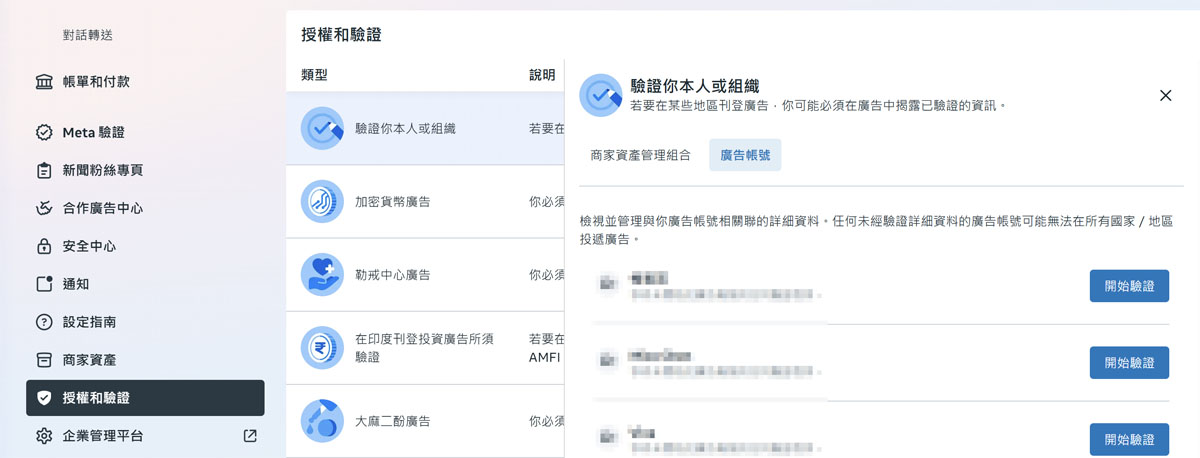The height and width of the screenshot is (458, 1200).
Task: Click the first ad account avatar
Action: point(607,285)
